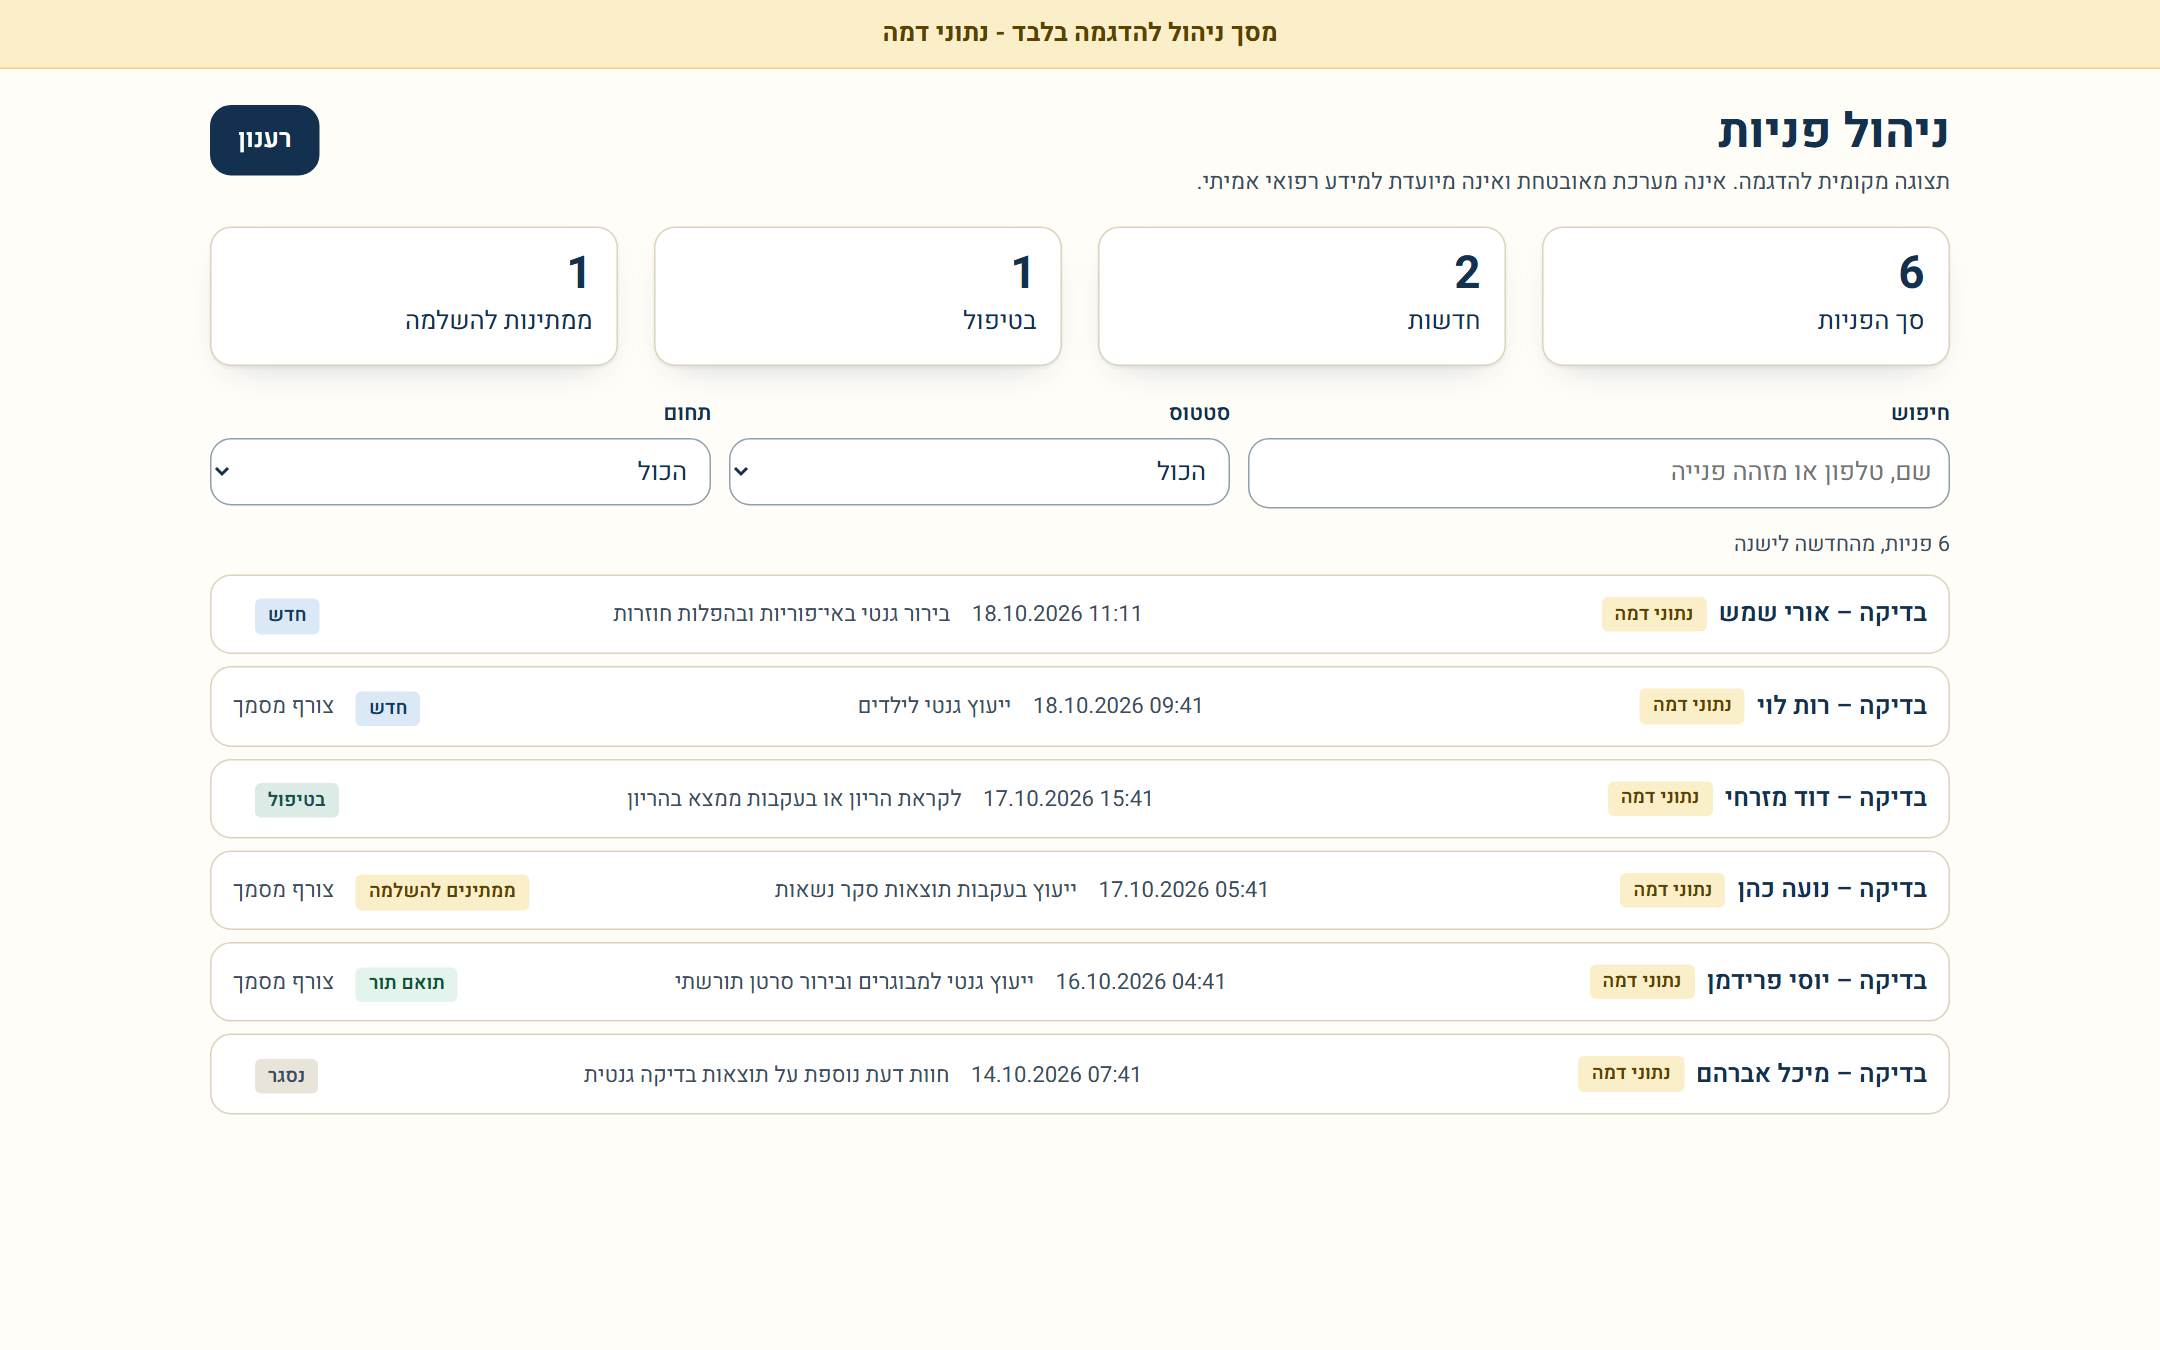This screenshot has width=2160, height=1350.
Task: Click the ממתינים להשלמה badge in נועה כהן row
Action: point(442,891)
